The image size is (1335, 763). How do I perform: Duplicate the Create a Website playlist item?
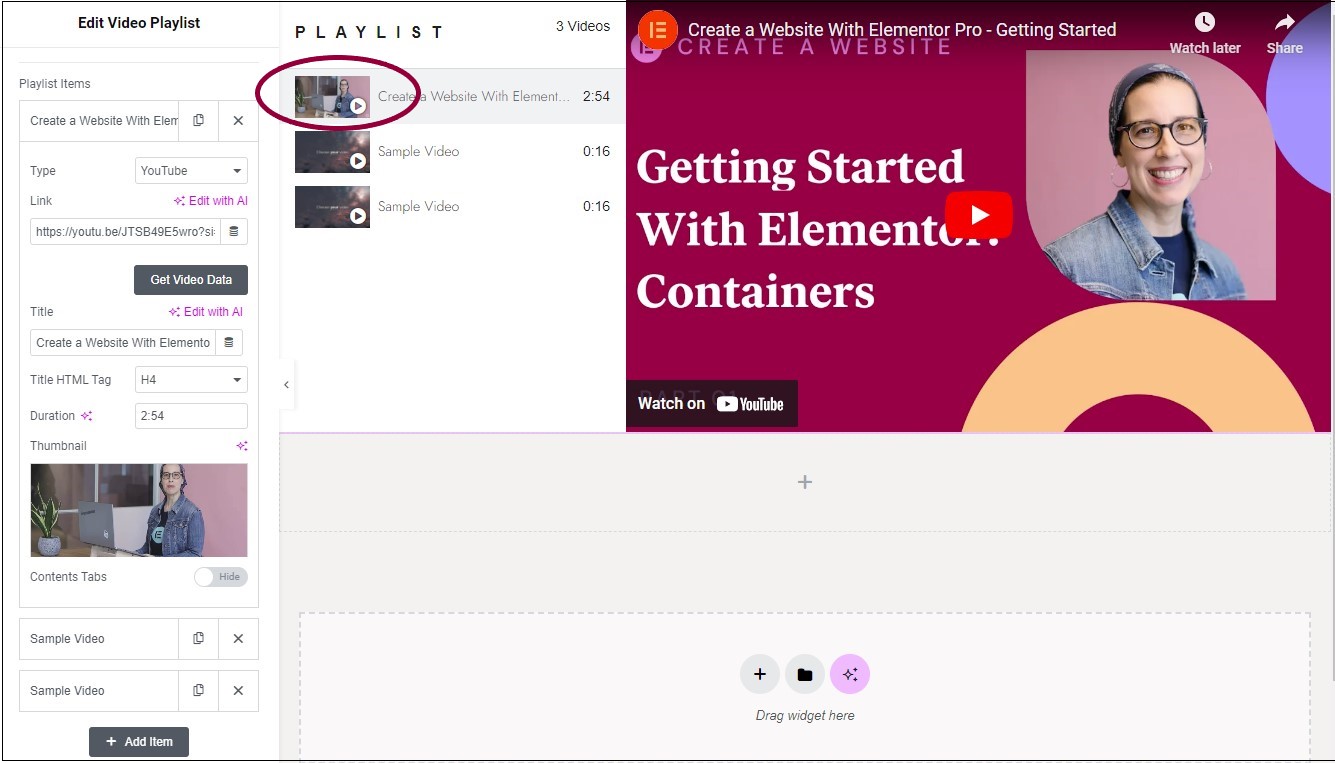(198, 120)
